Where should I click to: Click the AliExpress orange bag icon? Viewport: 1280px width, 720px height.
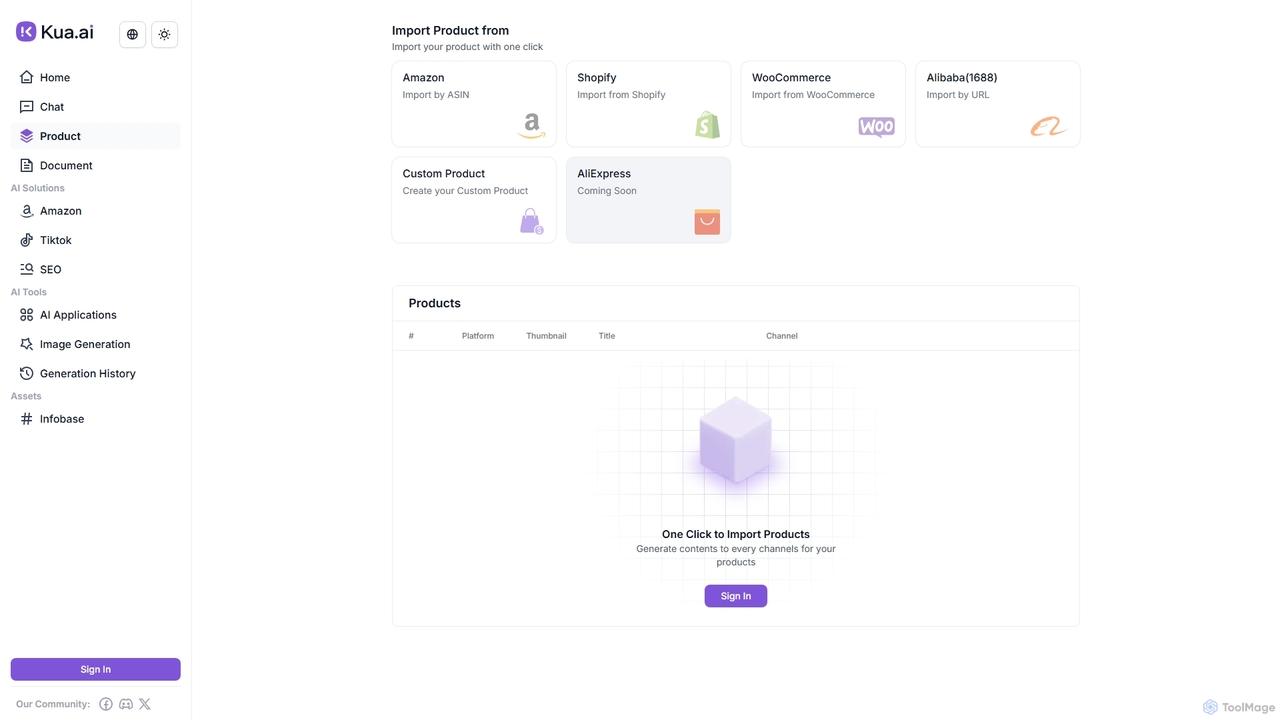tap(707, 221)
